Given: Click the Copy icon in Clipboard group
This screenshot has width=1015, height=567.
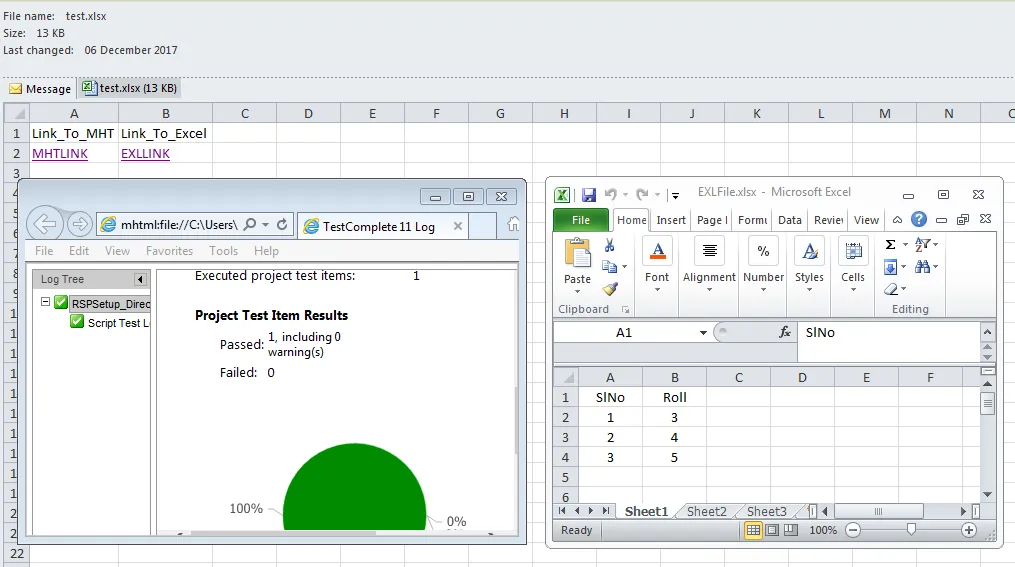Looking at the screenshot, I should pos(609,266).
